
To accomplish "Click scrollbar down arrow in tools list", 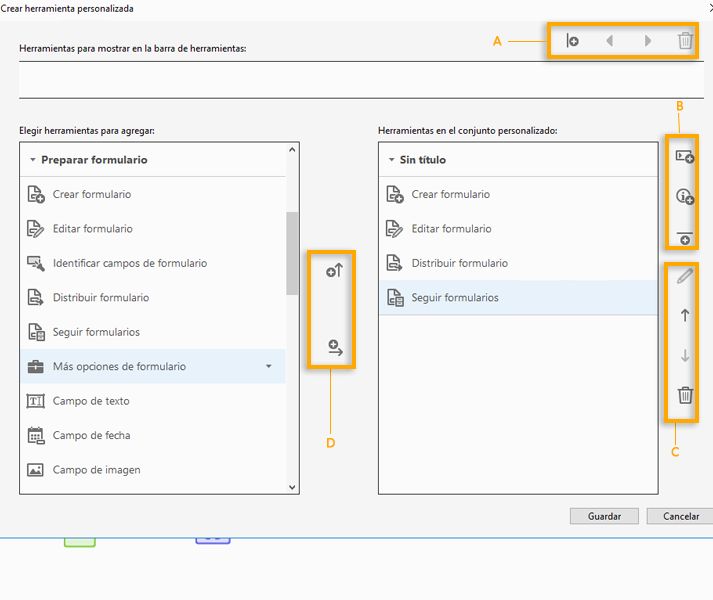I will [292, 487].
